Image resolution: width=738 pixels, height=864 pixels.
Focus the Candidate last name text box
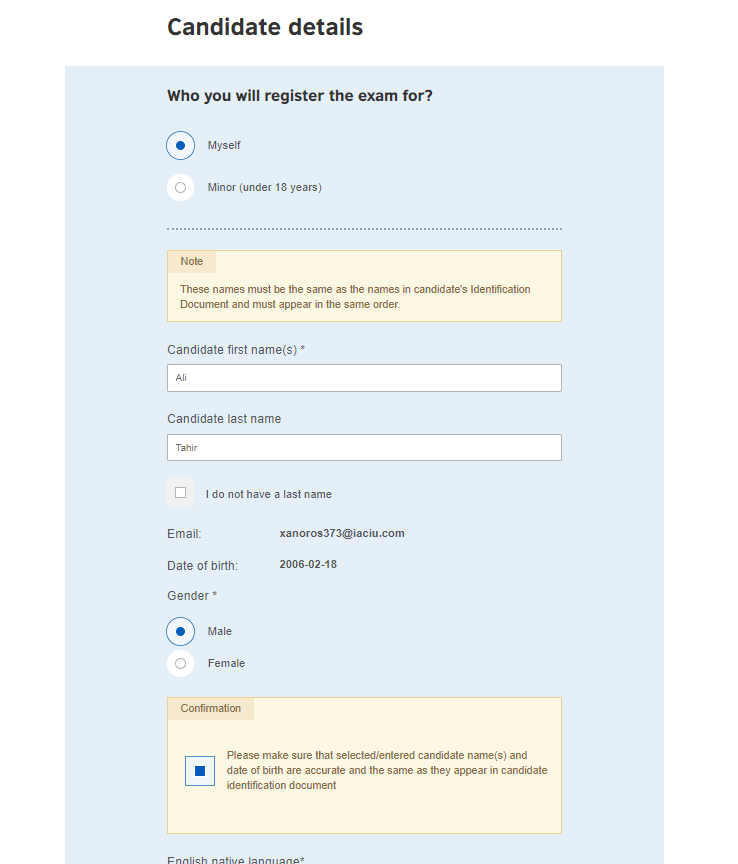pos(364,448)
